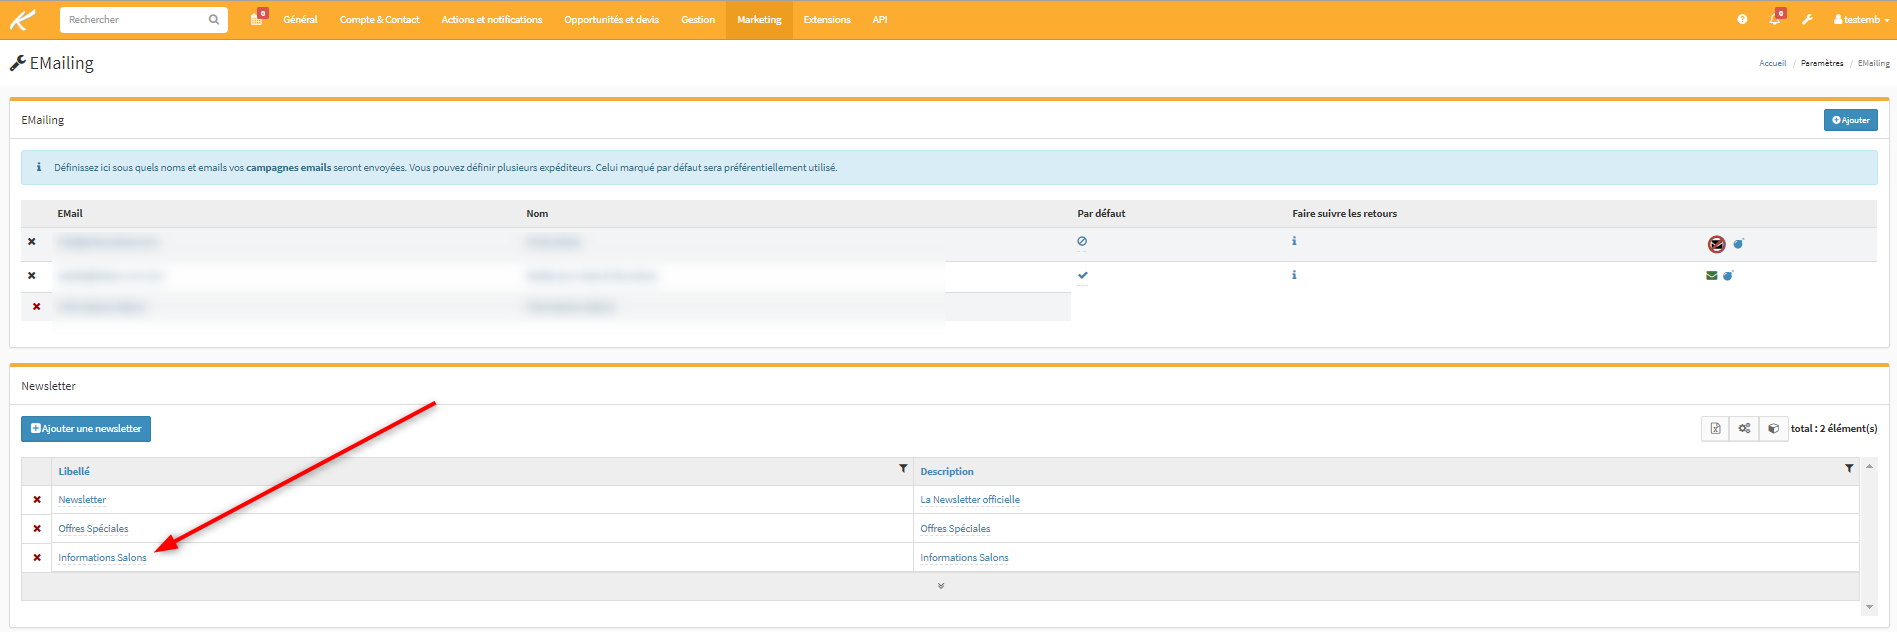Click the bomb icon next to the green envelope
Screen dimensions: 1897x632
tap(1728, 276)
